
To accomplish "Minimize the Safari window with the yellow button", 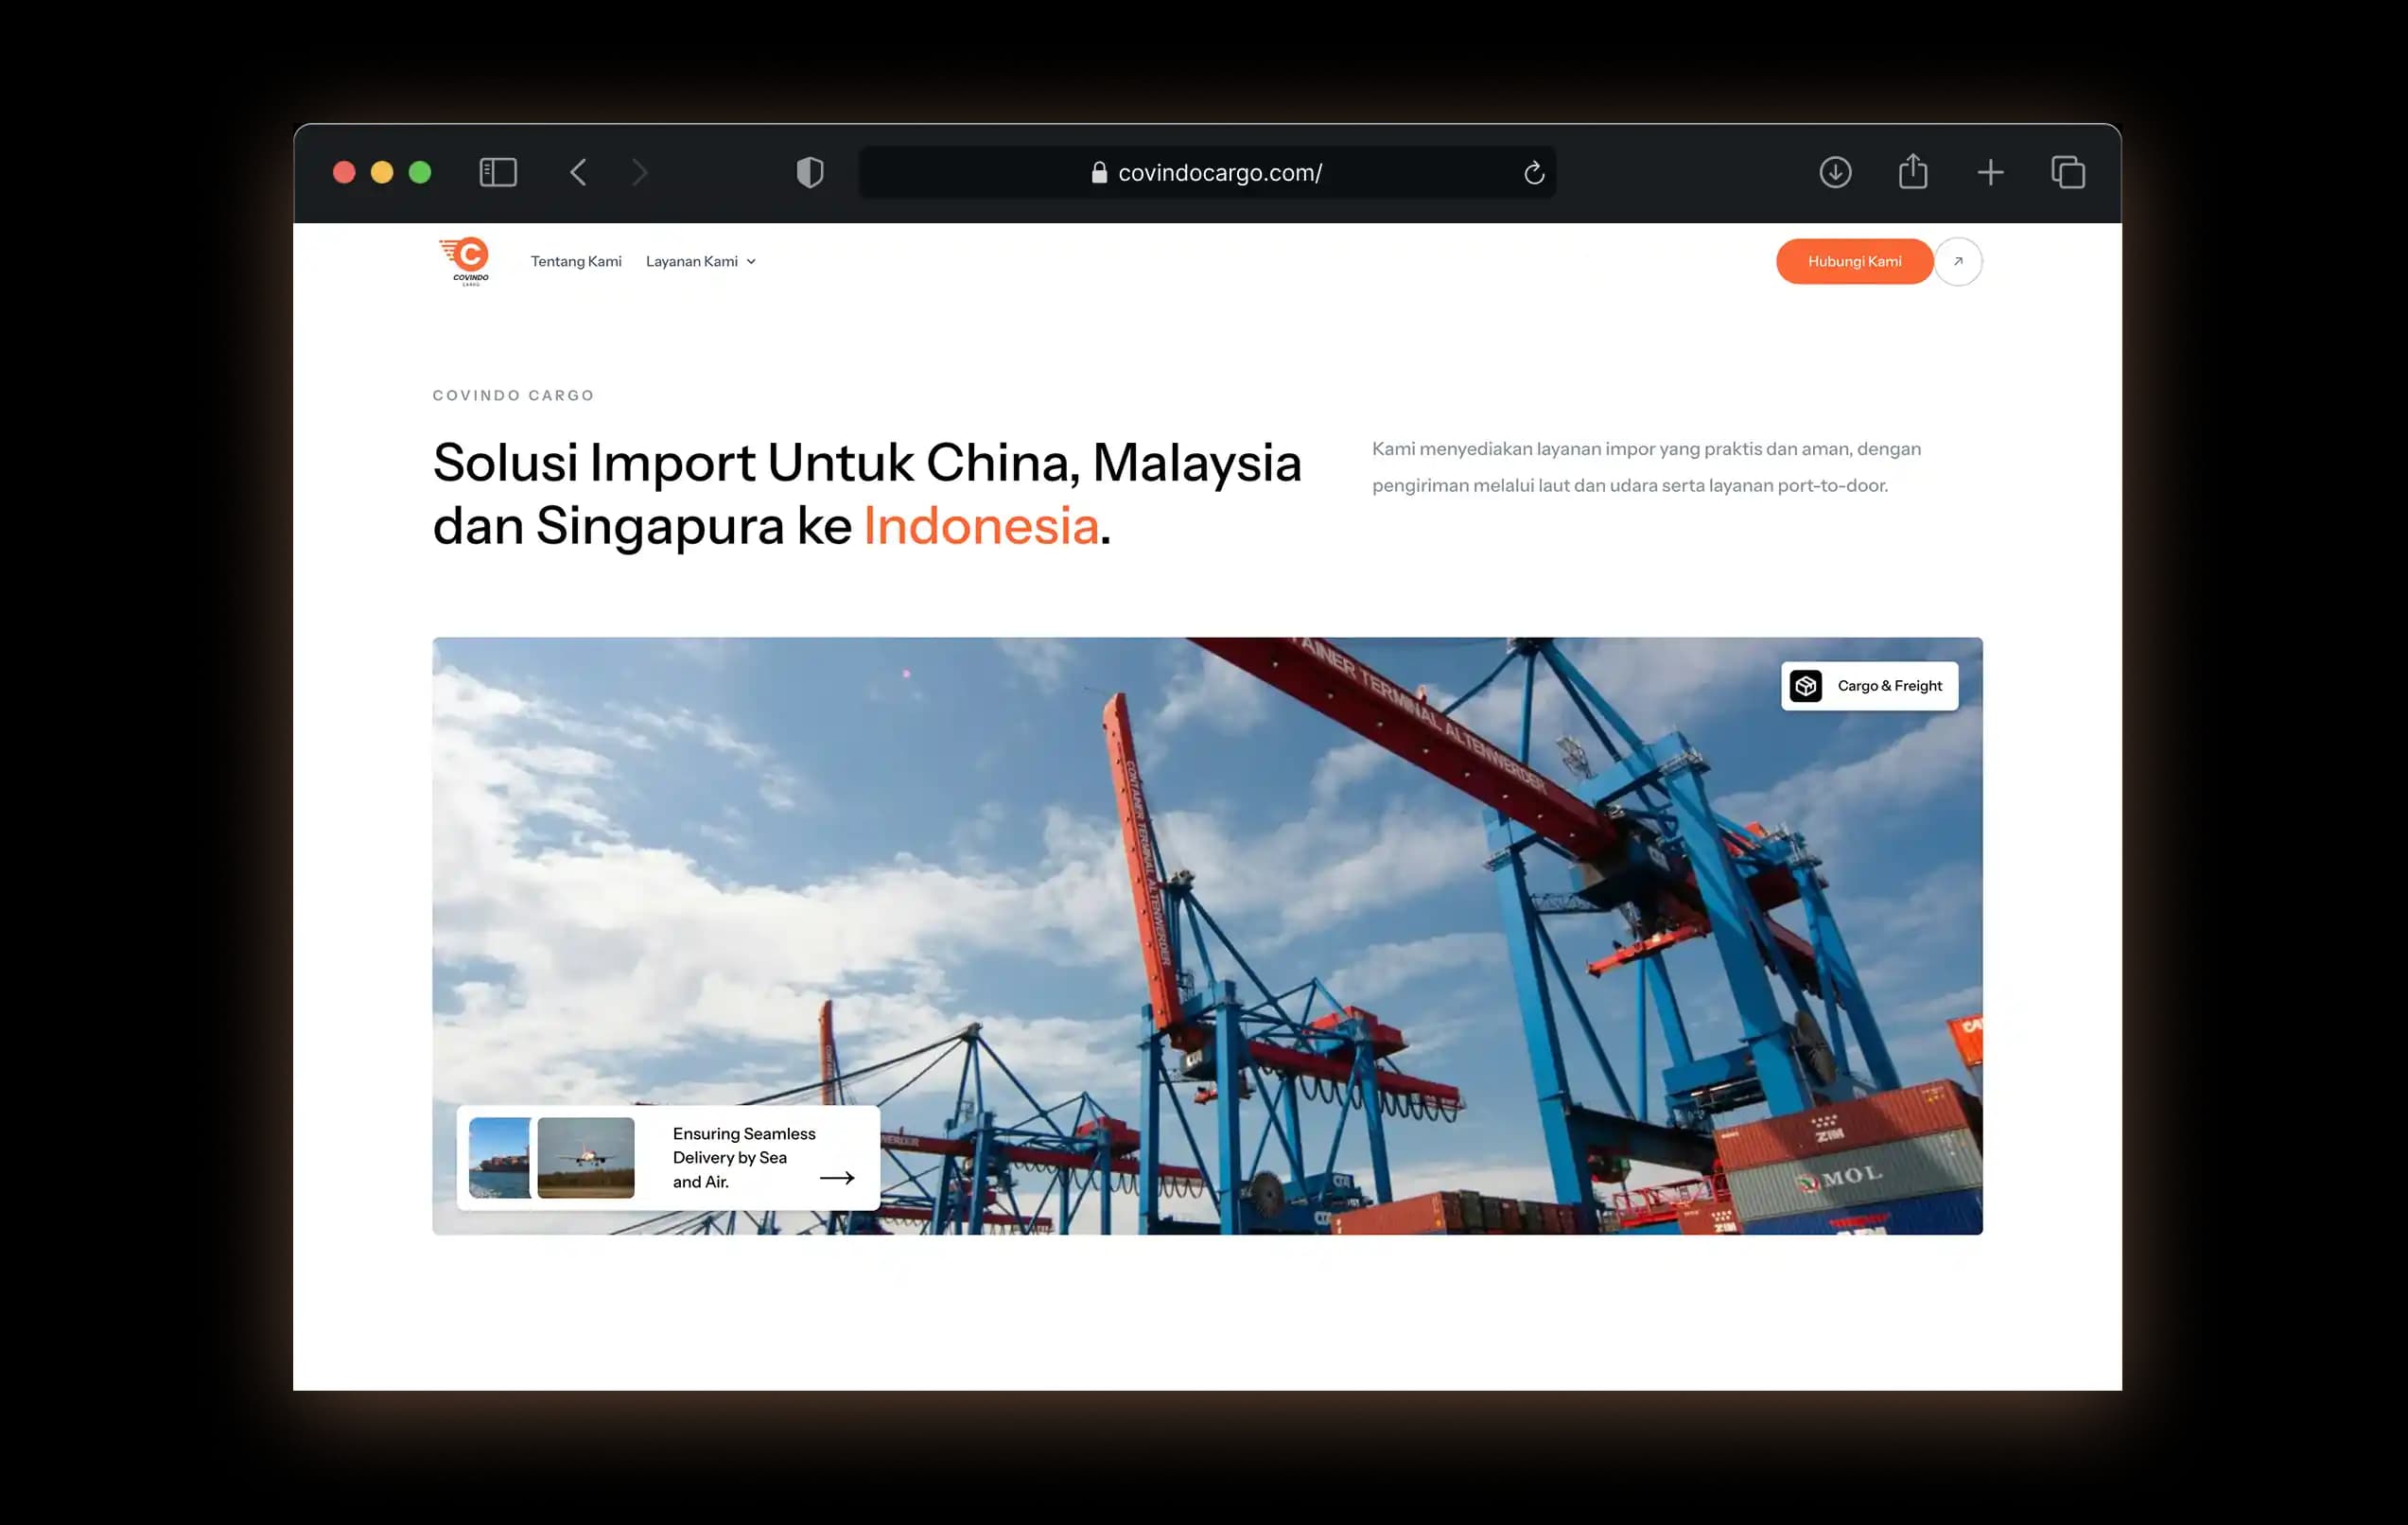I will [x=382, y=173].
